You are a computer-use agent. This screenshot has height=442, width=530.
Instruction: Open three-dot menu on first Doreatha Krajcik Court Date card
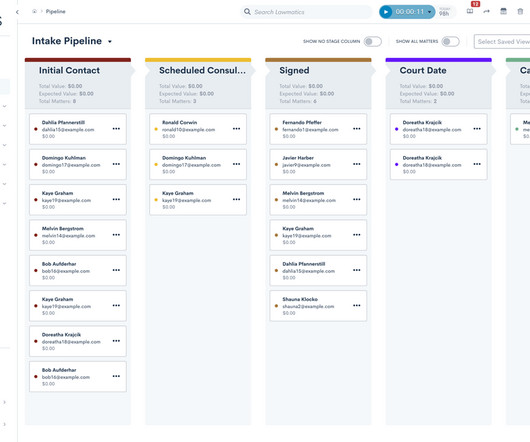(x=477, y=129)
